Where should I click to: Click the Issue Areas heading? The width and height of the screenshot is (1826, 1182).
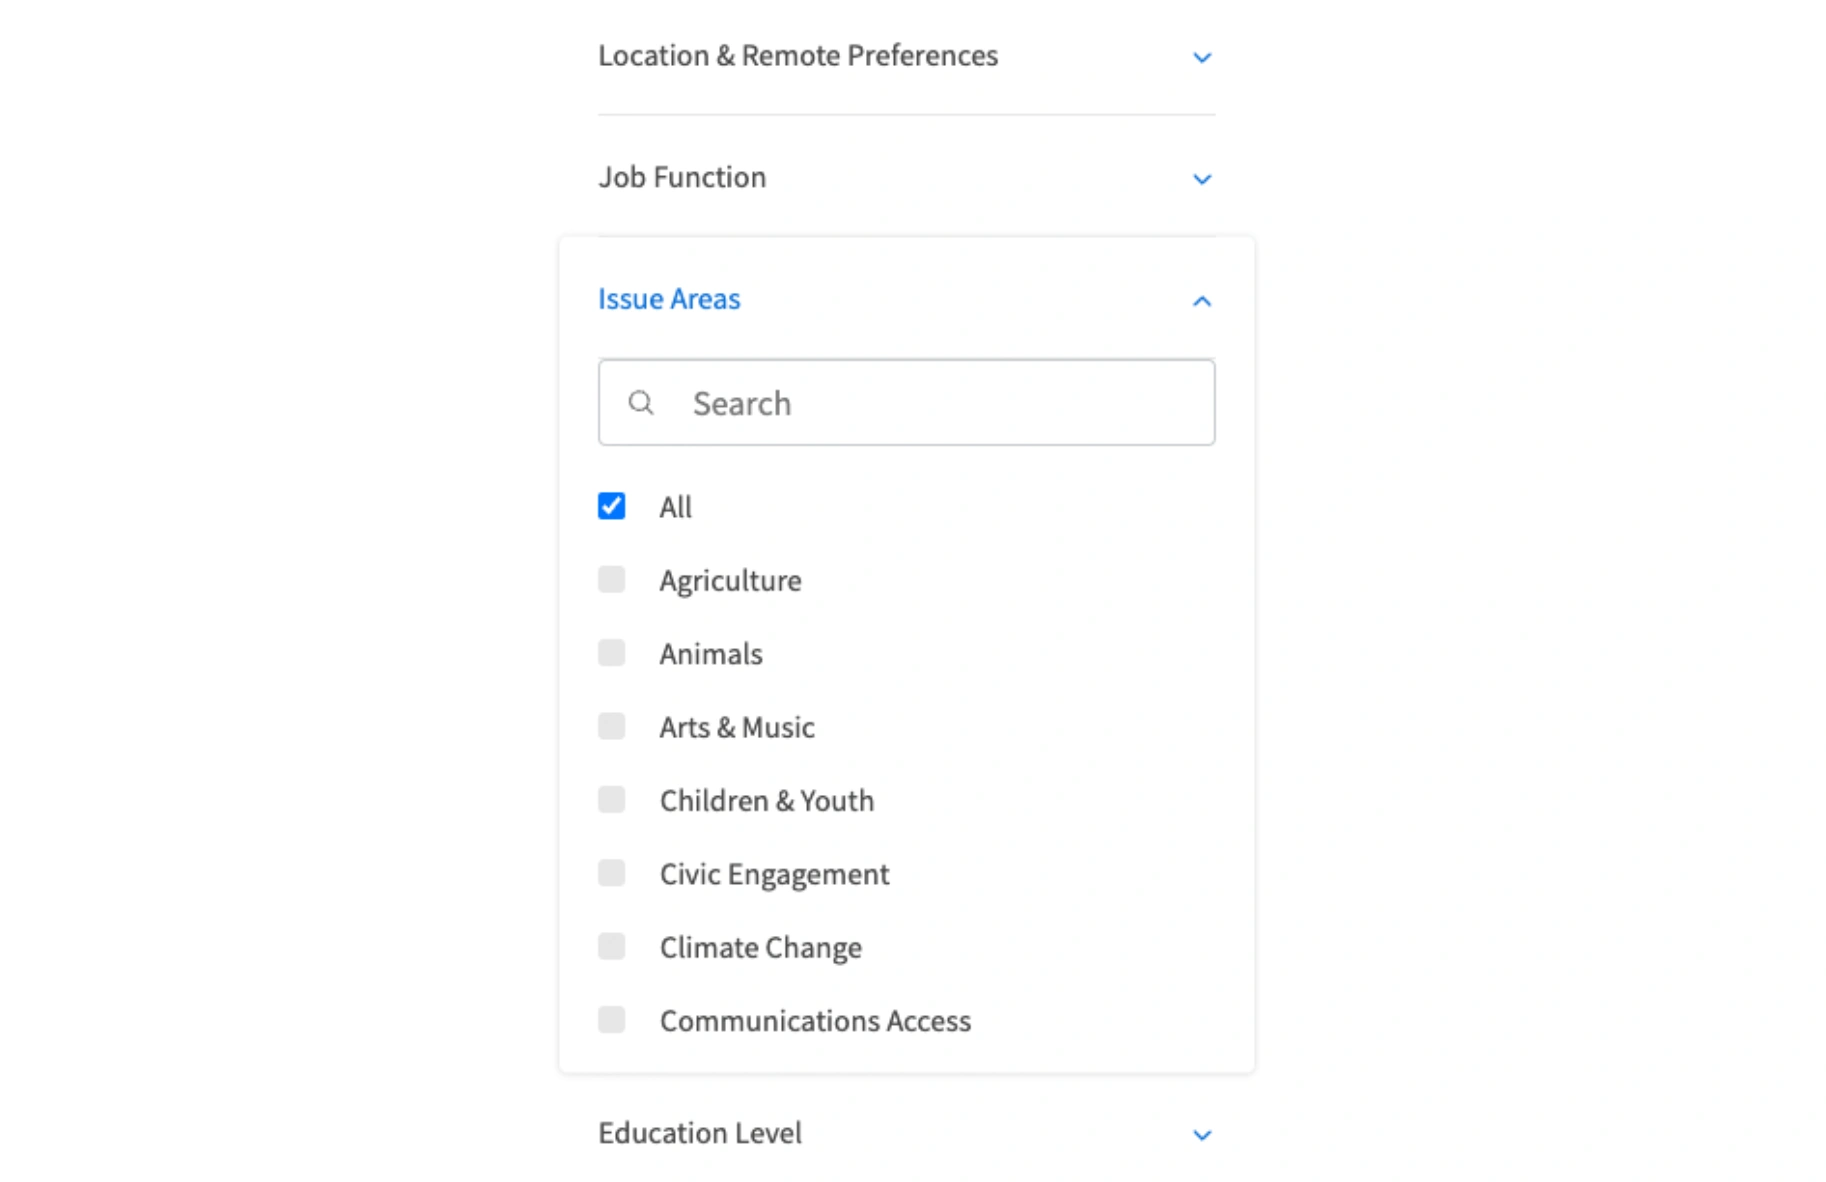coord(669,299)
